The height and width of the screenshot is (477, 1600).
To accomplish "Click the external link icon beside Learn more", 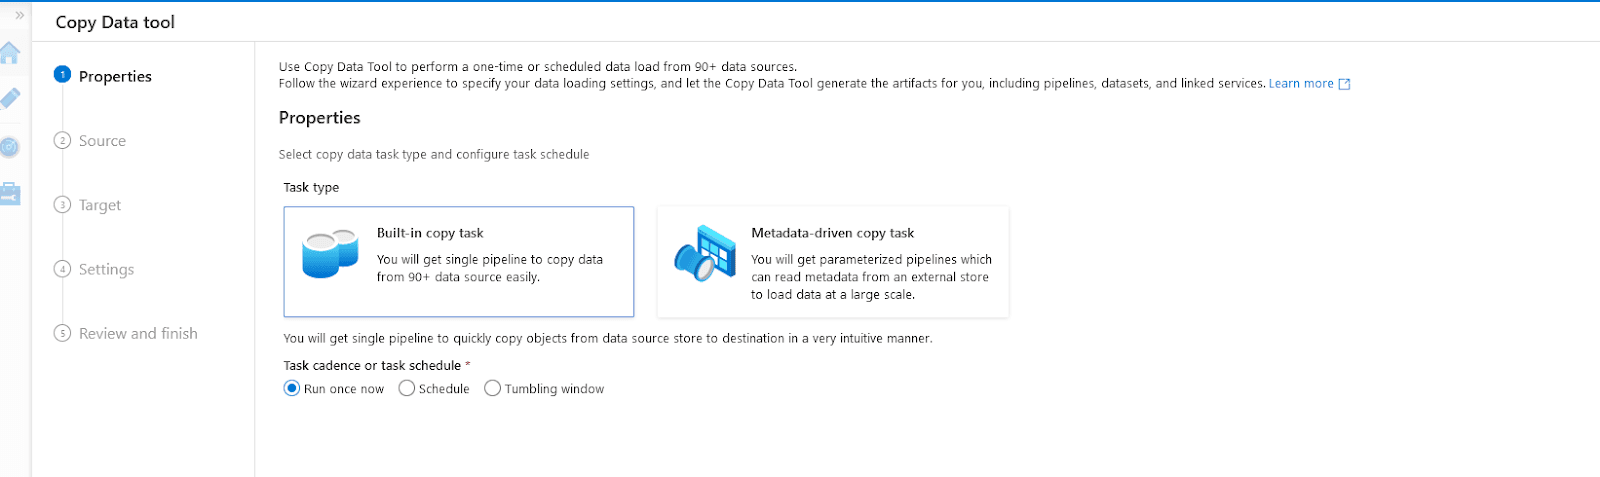I will coord(1344,84).
